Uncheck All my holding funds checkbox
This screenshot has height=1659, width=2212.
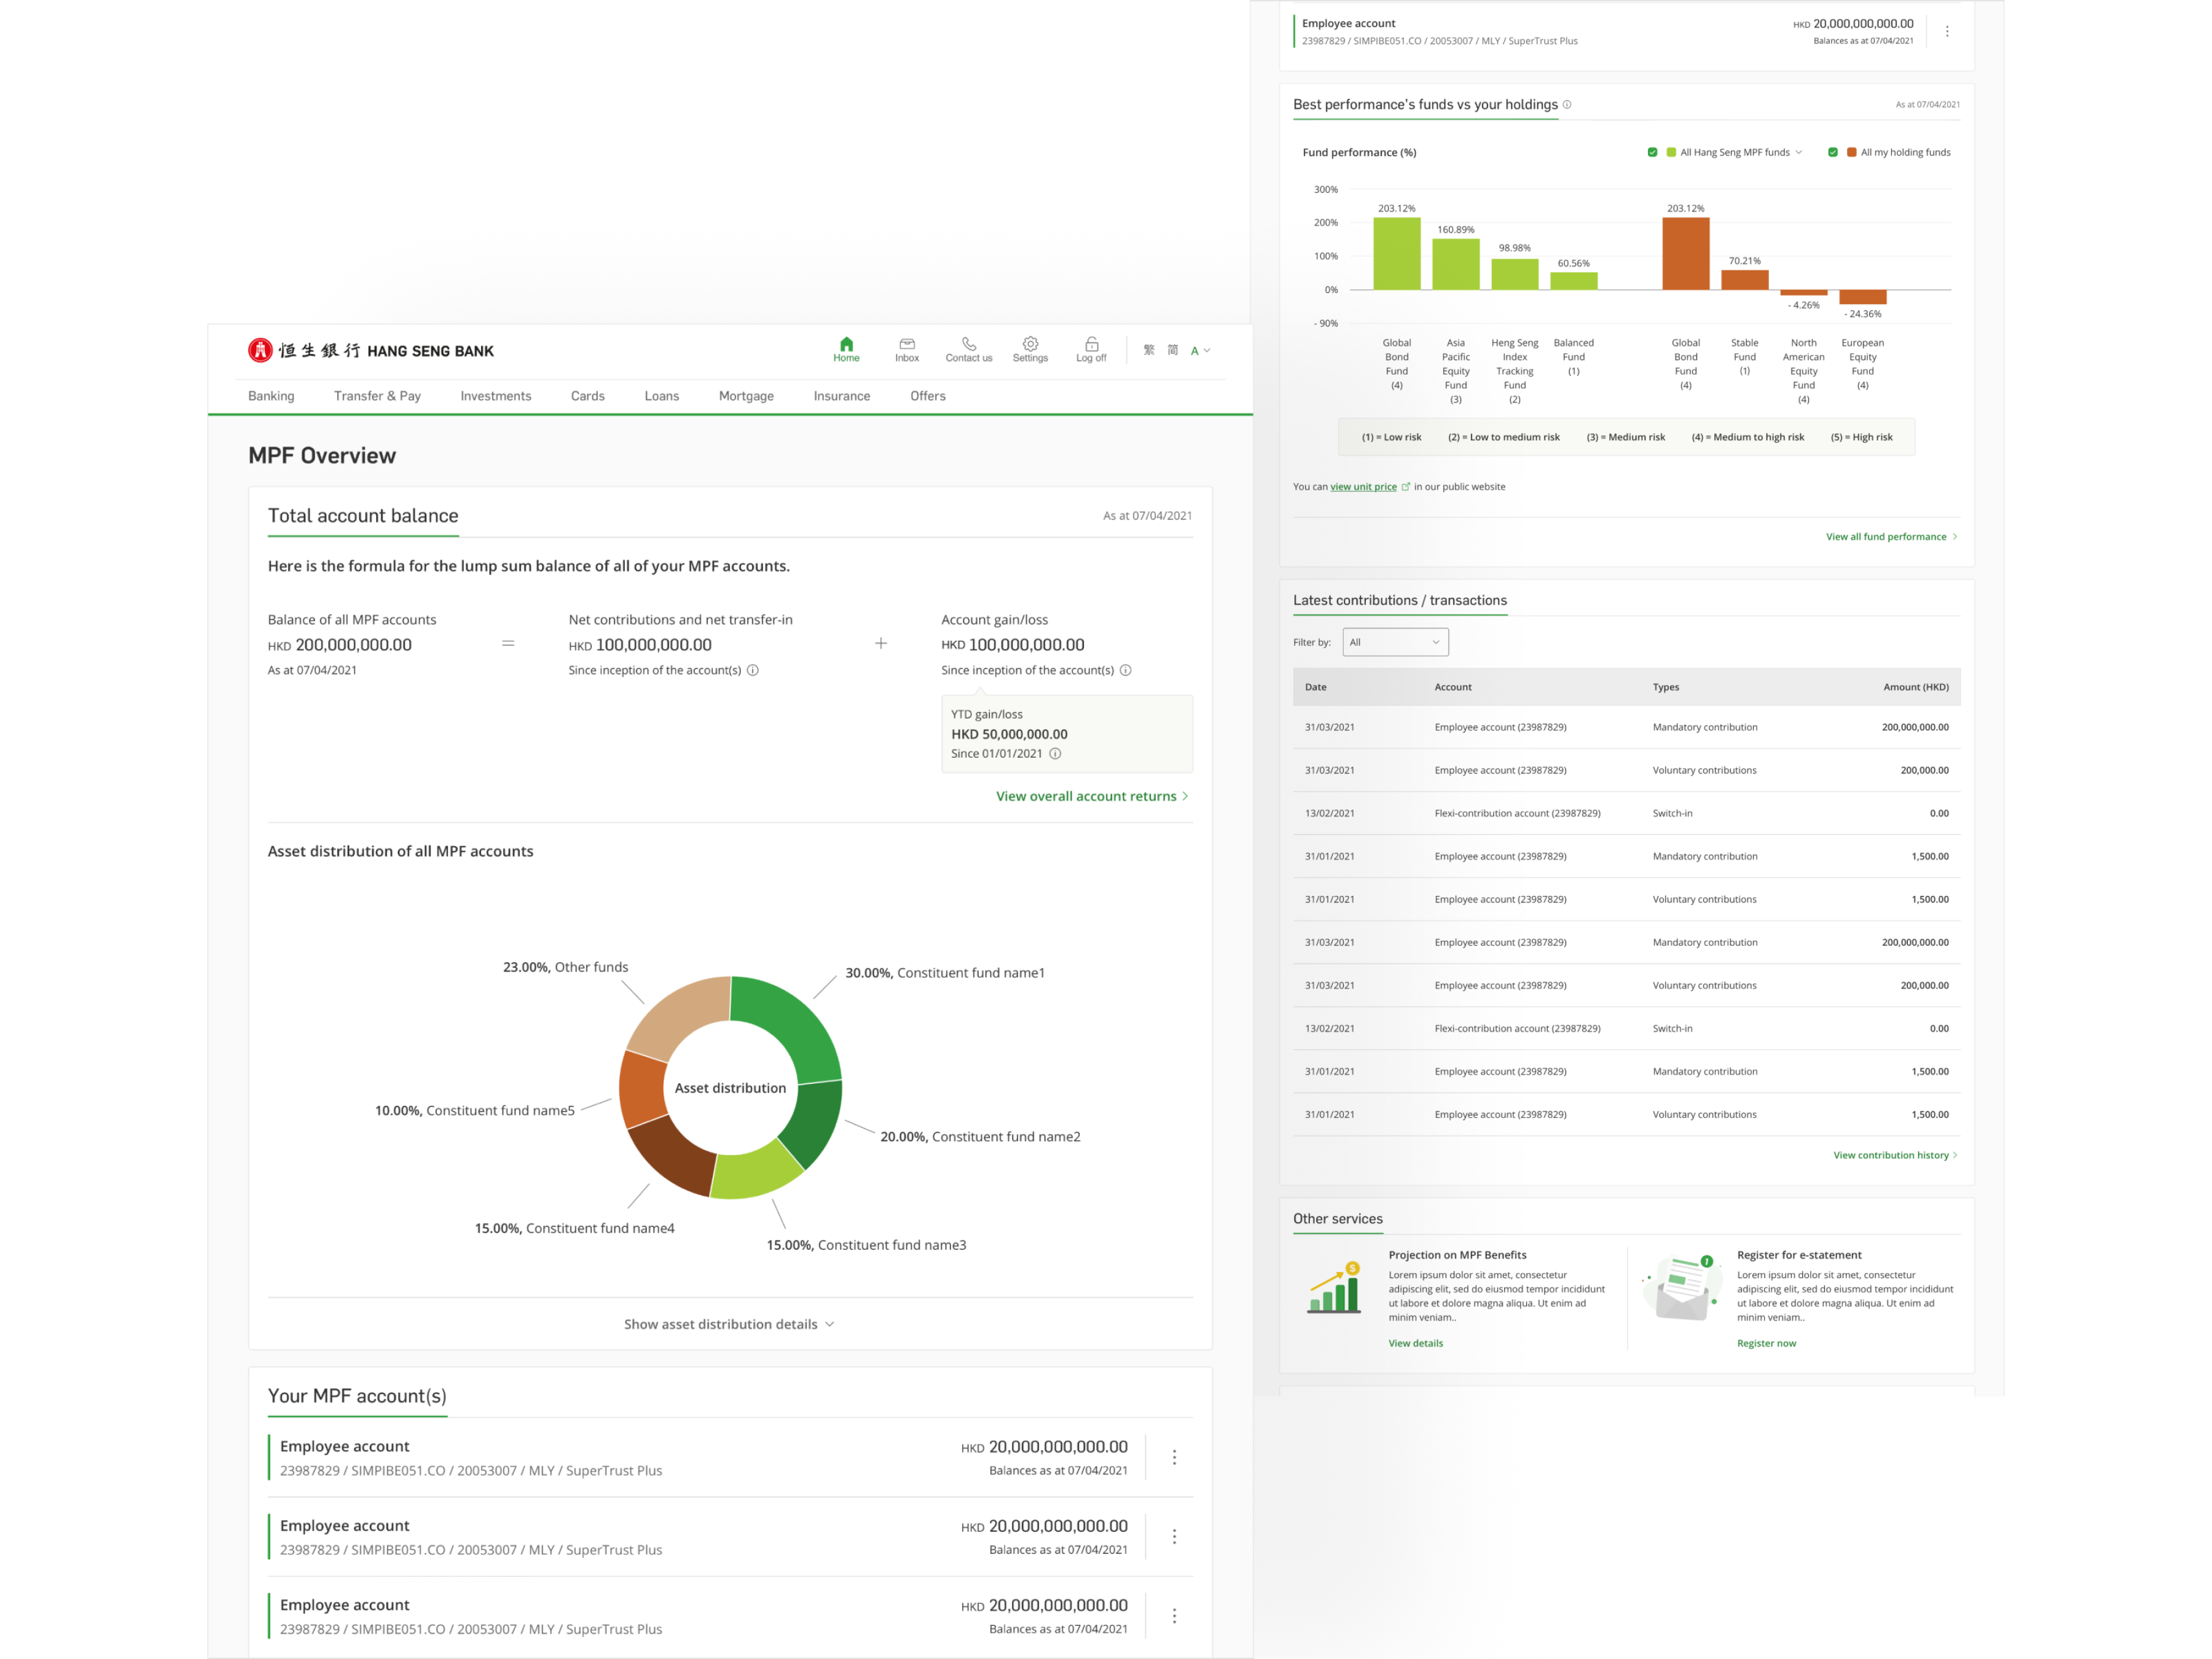[1832, 153]
